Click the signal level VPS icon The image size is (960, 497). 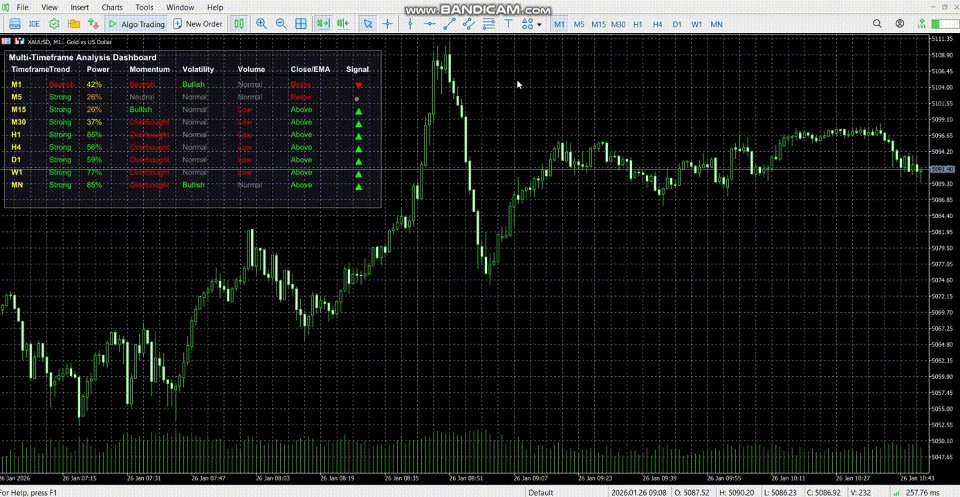pos(921,24)
